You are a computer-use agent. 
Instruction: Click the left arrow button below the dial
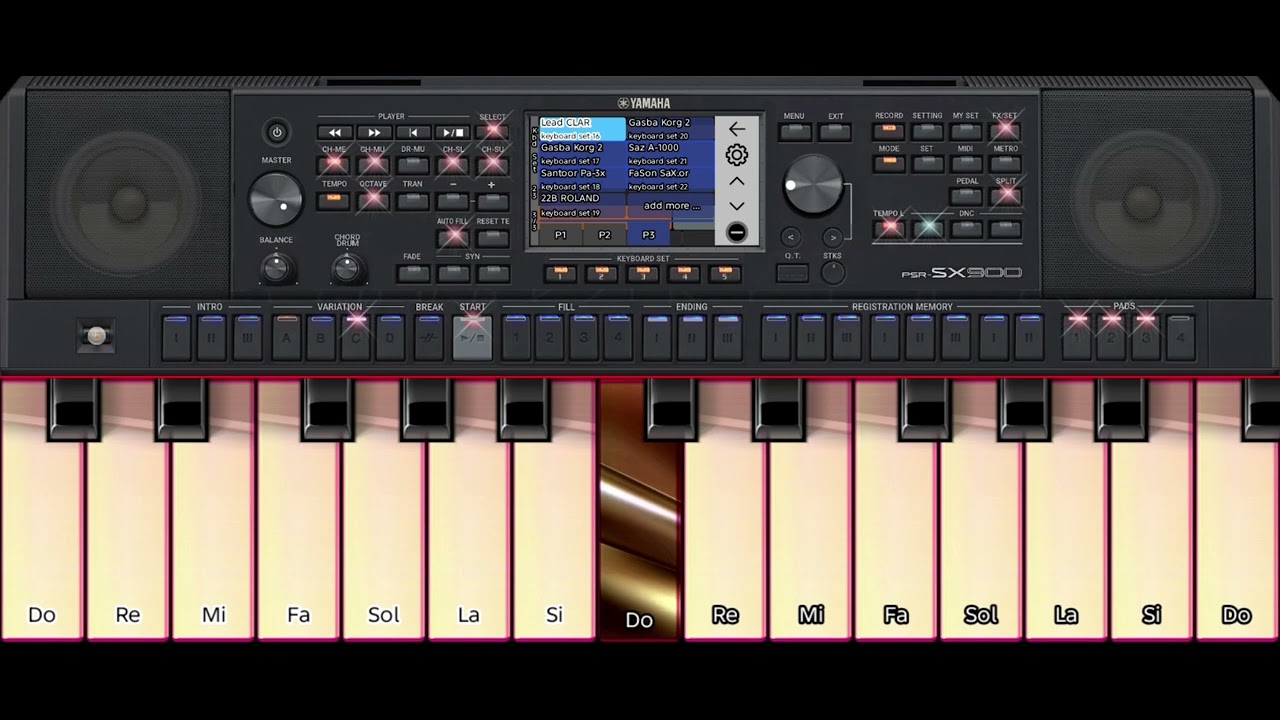(x=791, y=237)
